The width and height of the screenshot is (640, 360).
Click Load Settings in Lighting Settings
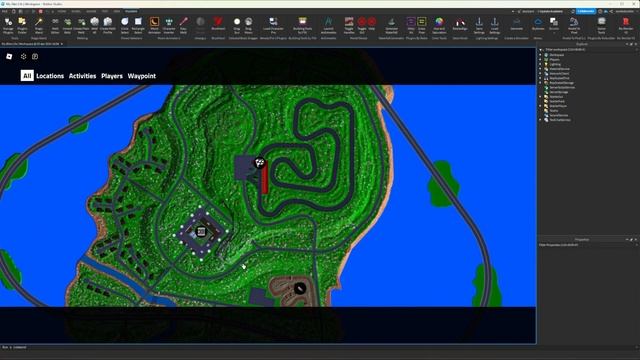pyautogui.click(x=494, y=25)
